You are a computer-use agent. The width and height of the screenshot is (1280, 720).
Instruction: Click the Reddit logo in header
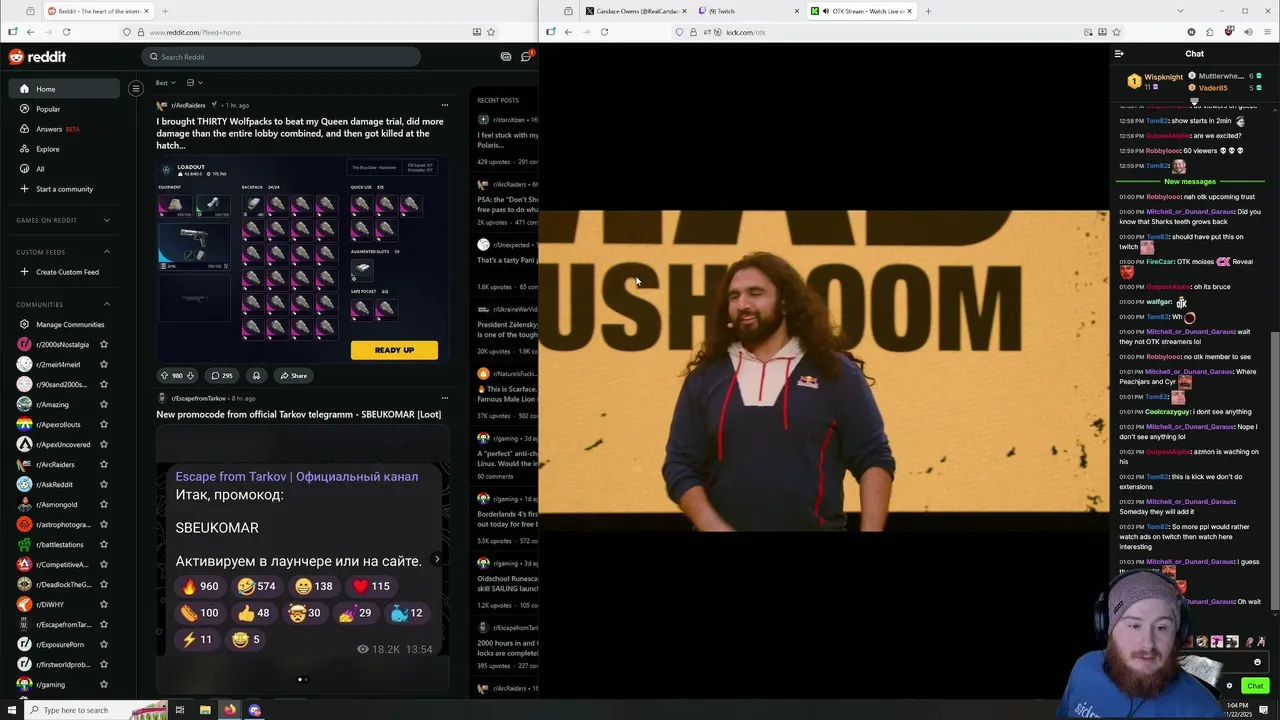tap(37, 57)
